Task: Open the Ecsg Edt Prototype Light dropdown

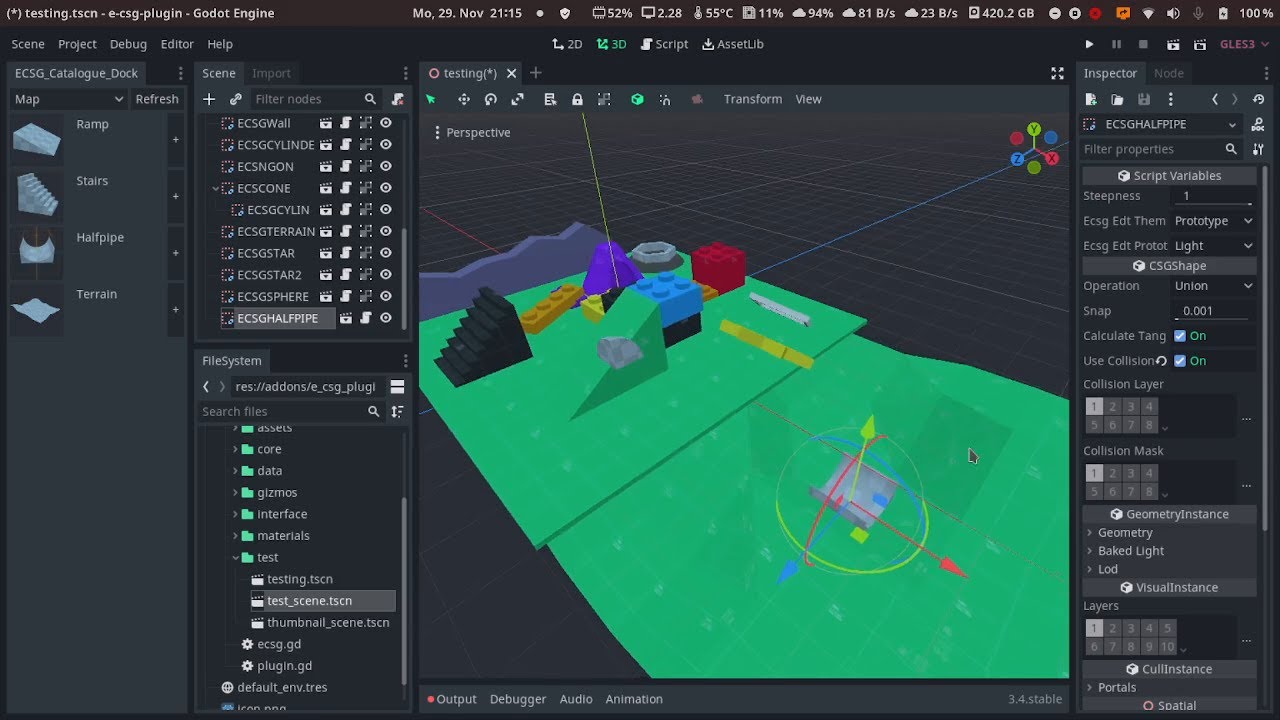Action: 1213,245
